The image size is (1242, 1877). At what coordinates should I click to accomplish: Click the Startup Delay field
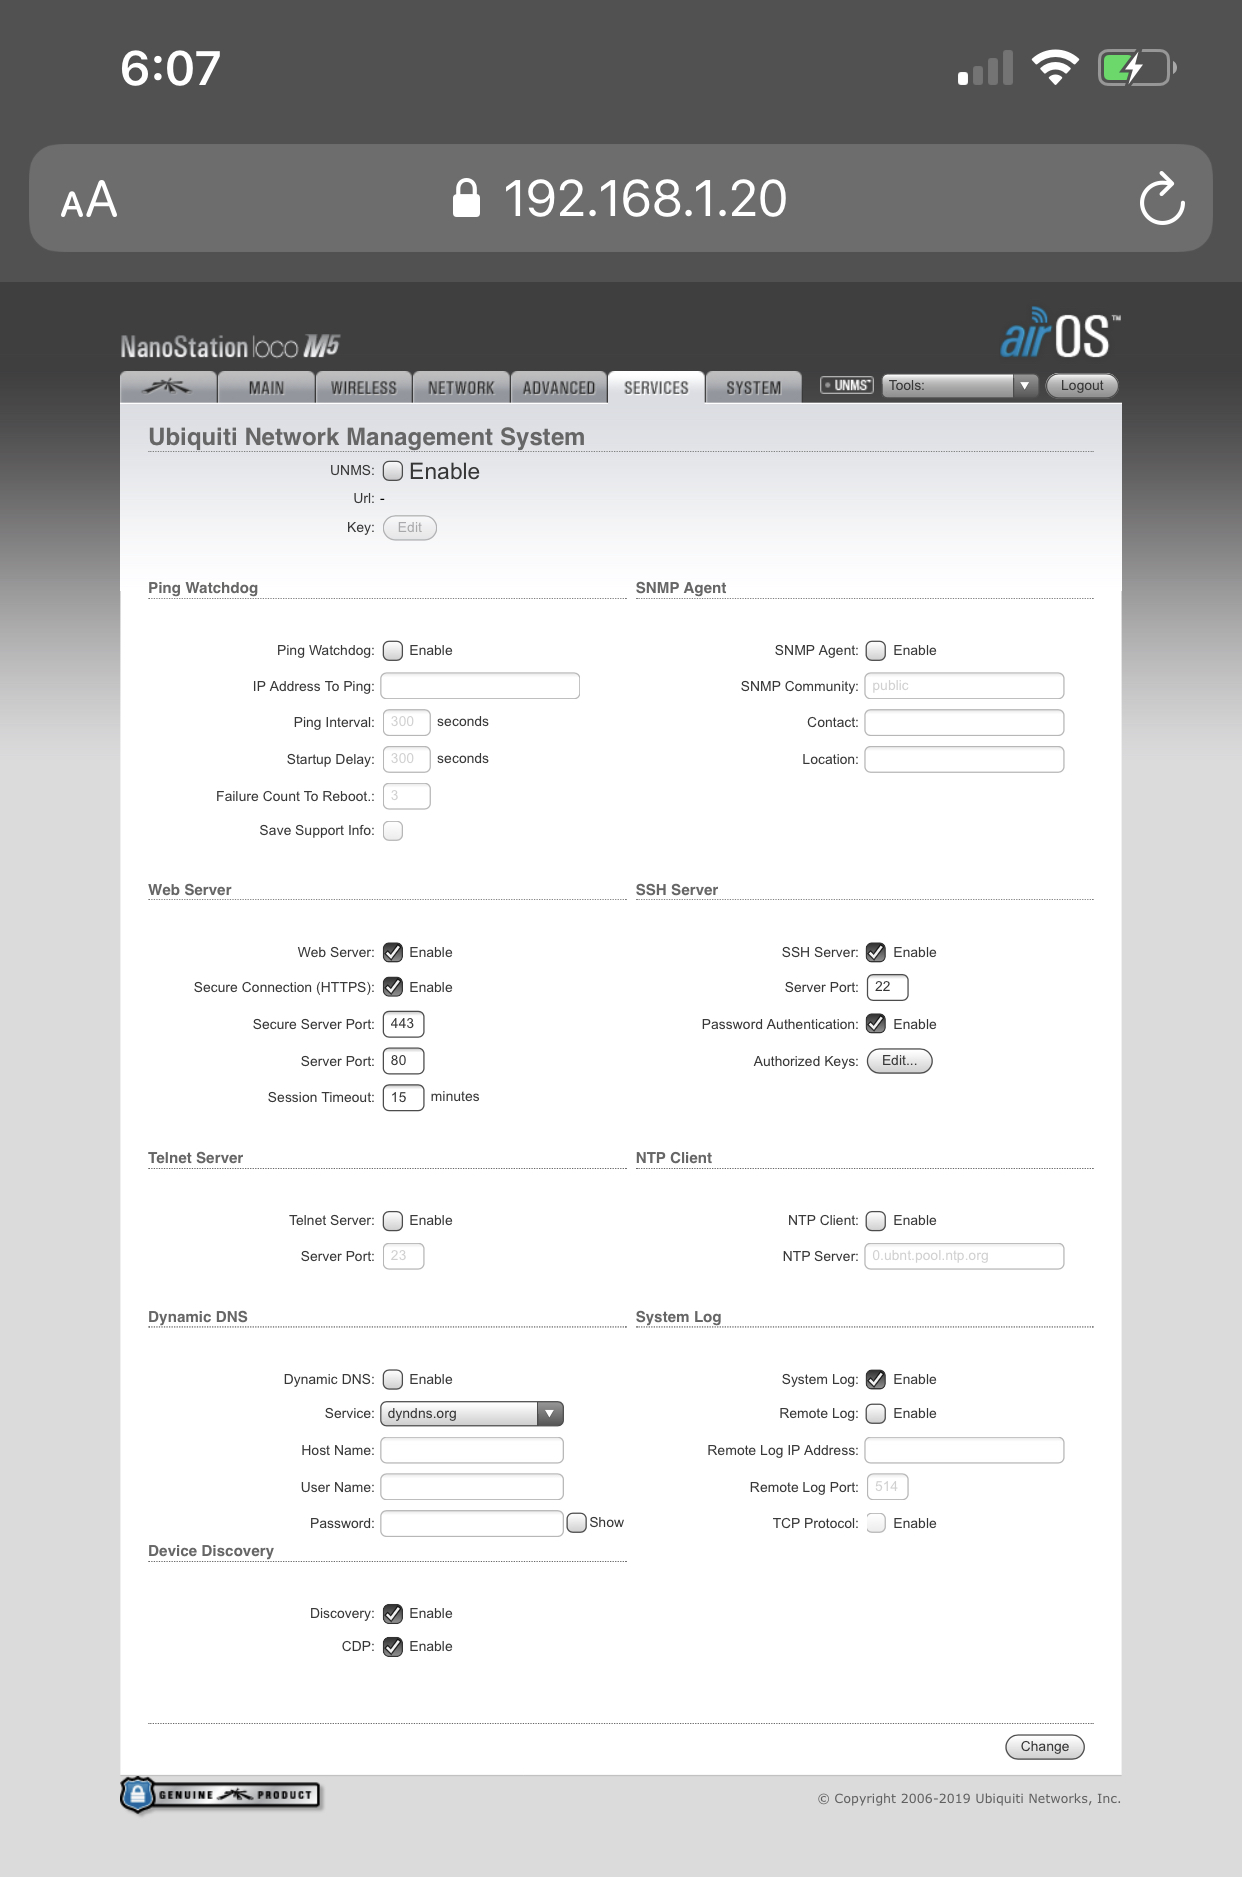pos(406,759)
